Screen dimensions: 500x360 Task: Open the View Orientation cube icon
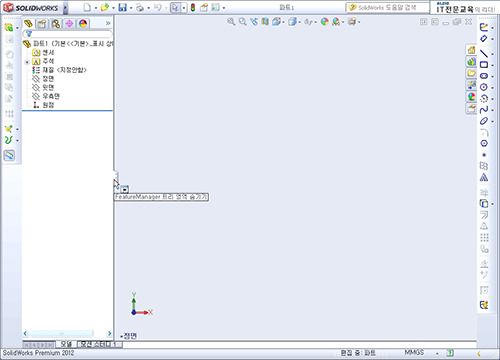click(x=276, y=22)
